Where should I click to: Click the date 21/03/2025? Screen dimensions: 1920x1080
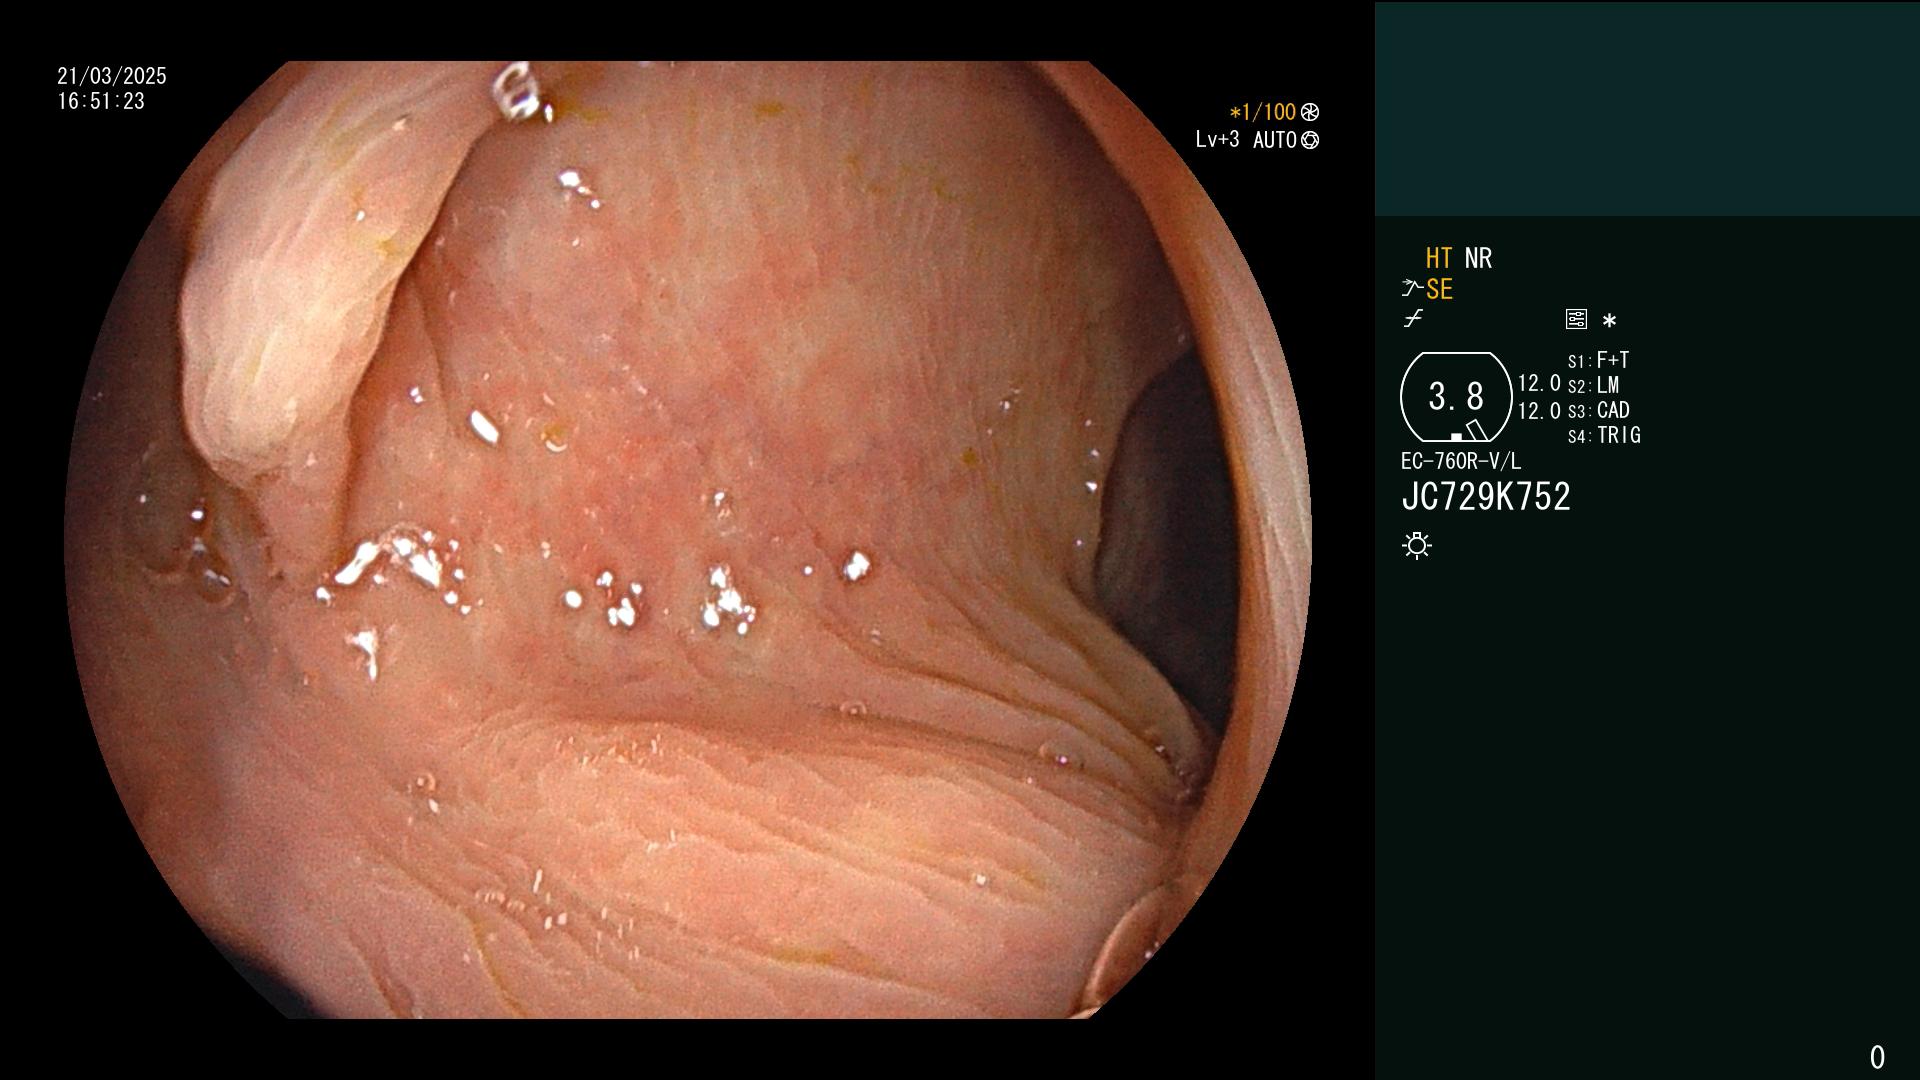click(112, 76)
